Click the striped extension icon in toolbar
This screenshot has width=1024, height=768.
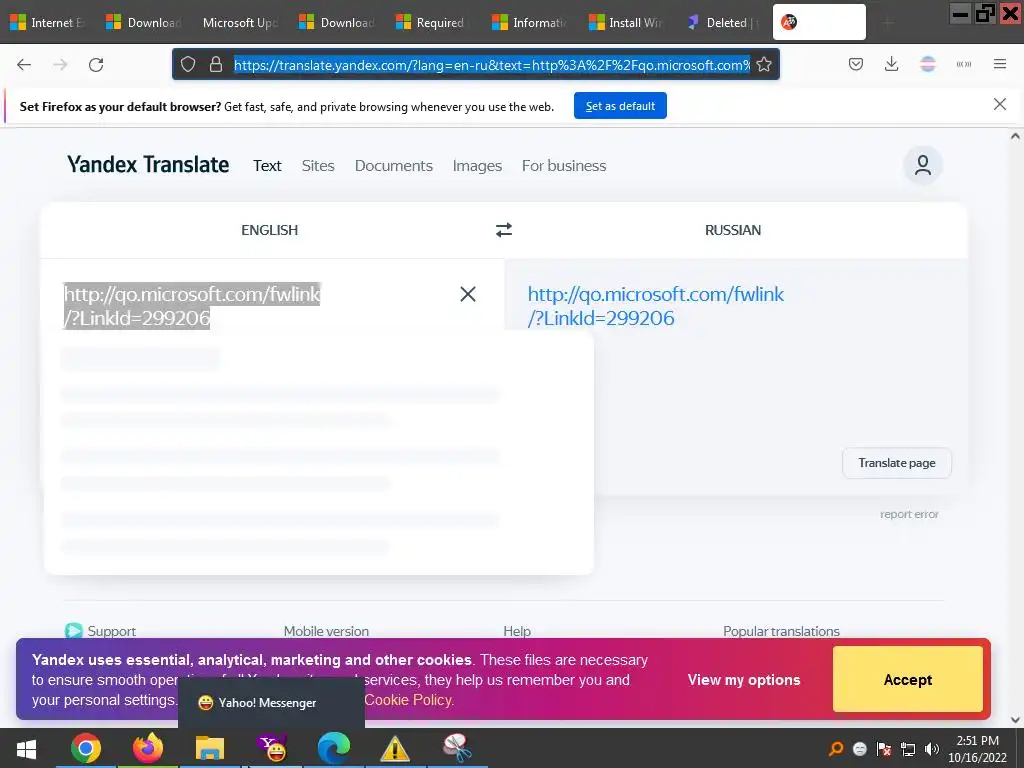(928, 64)
